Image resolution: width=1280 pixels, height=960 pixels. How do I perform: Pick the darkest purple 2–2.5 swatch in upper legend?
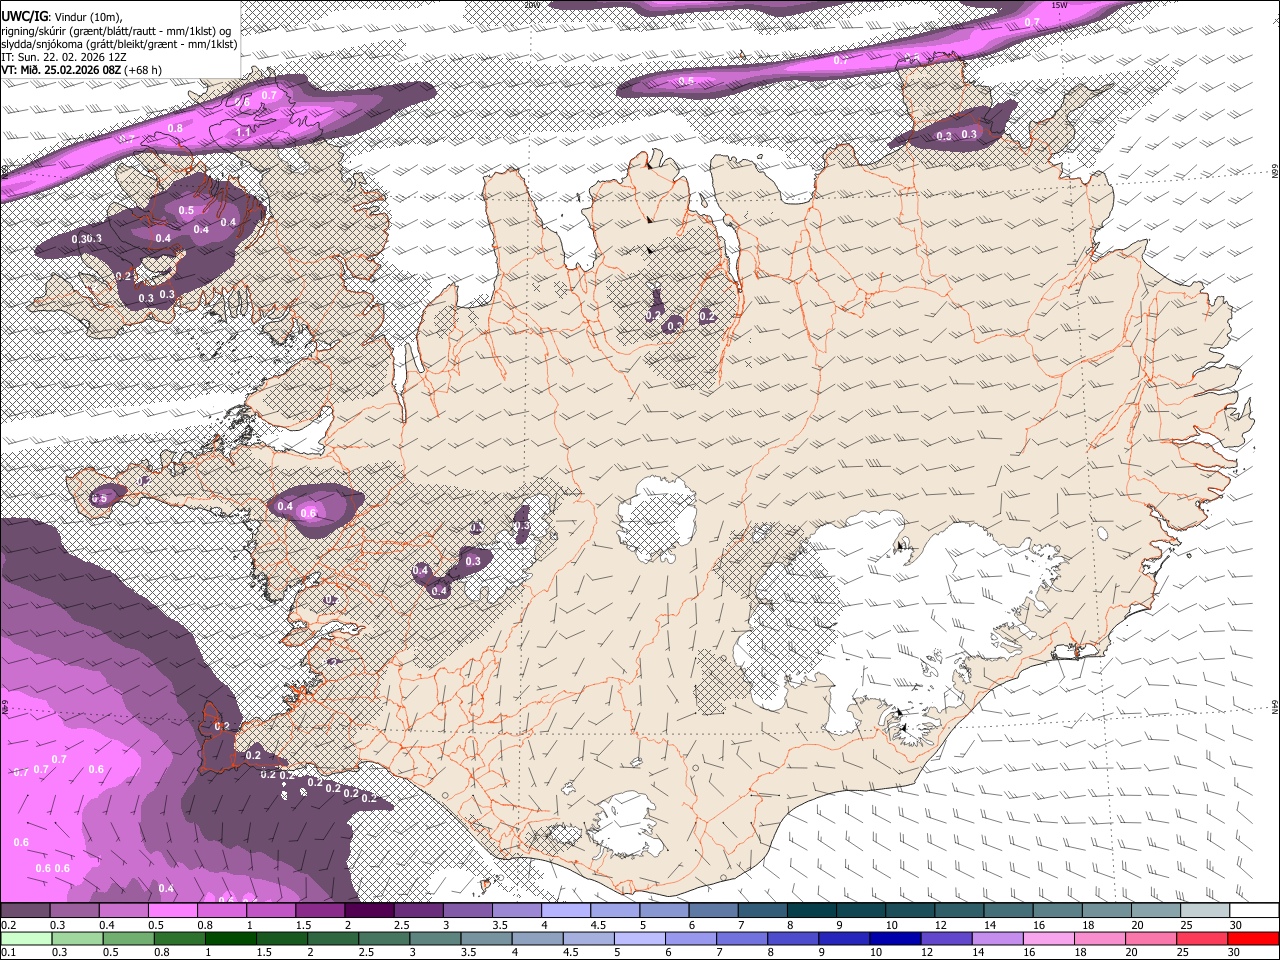369,911
